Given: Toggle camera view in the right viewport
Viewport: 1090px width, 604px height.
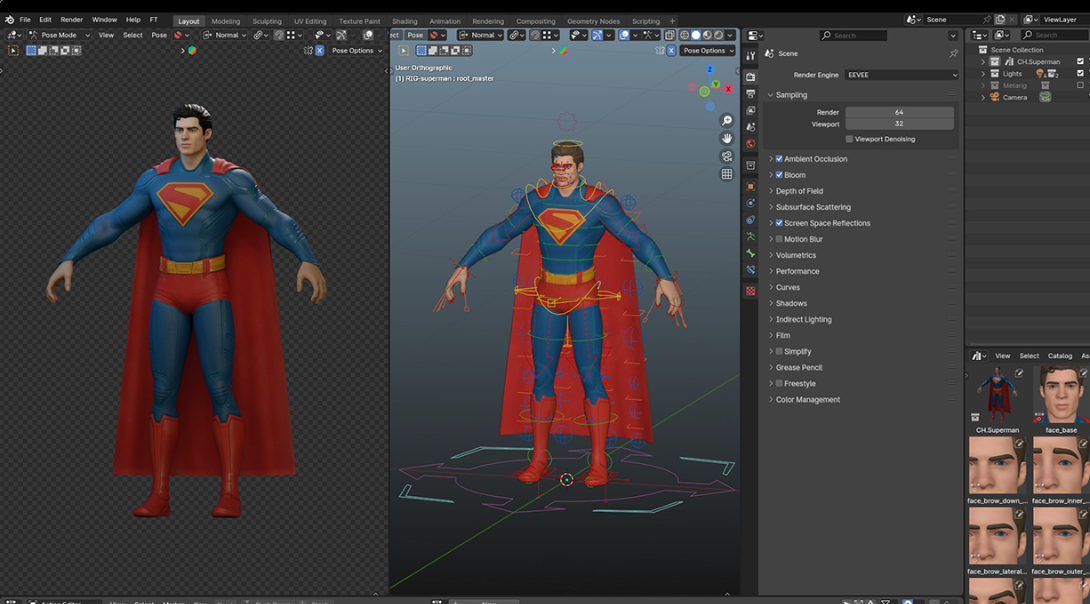Looking at the screenshot, I should [726, 156].
